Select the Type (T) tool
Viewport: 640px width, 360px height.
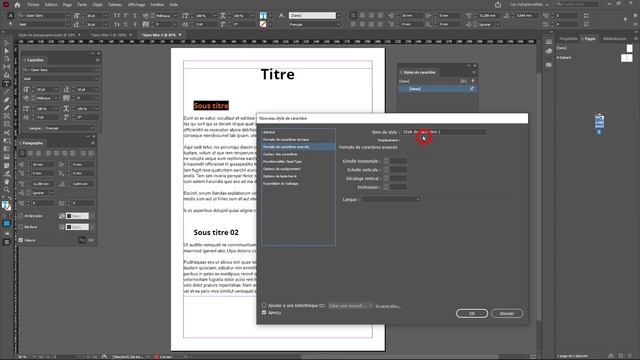[7, 84]
